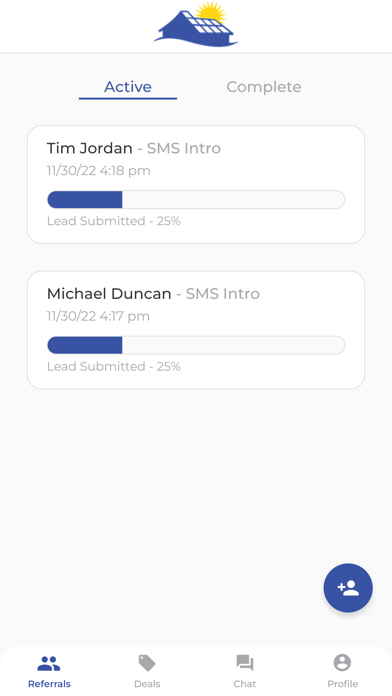The image size is (392, 696).
Task: Open Tim Jordan referral card
Action: [x=196, y=184]
